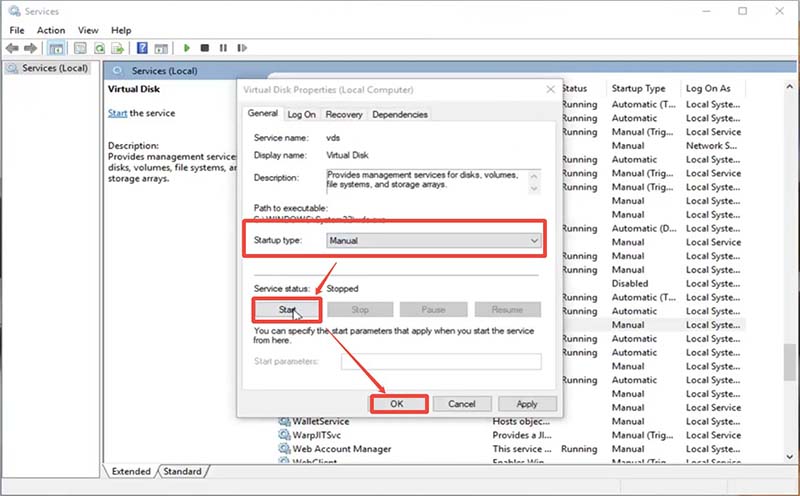Image resolution: width=800 pixels, height=496 pixels.
Task: Click the Back arrow in the toolbar
Action: [x=13, y=48]
